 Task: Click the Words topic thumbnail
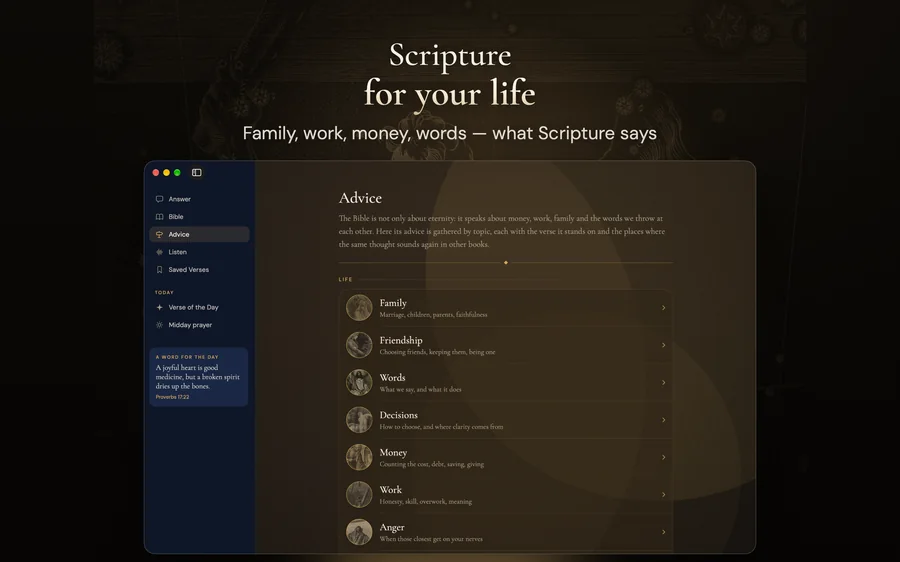[359, 382]
